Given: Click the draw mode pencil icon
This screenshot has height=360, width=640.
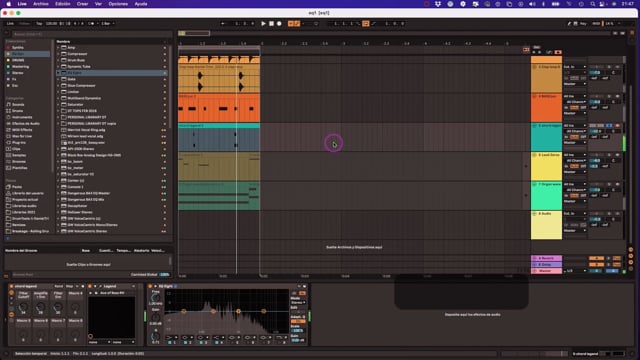Looking at the screenshot, I should coord(569,24).
